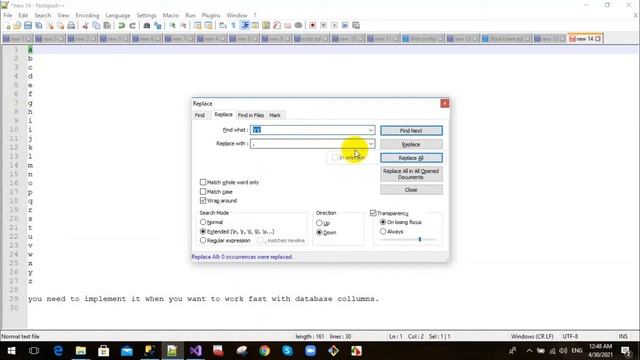The height and width of the screenshot is (360, 640).
Task: Click the Save toolbar icon
Action: click(x=28, y=25)
